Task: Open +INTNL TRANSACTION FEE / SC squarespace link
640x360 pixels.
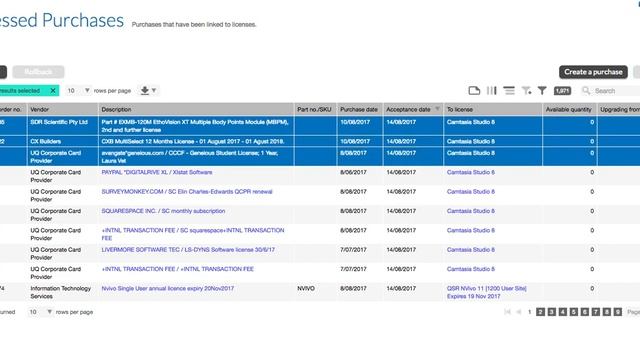Action: (193, 234)
